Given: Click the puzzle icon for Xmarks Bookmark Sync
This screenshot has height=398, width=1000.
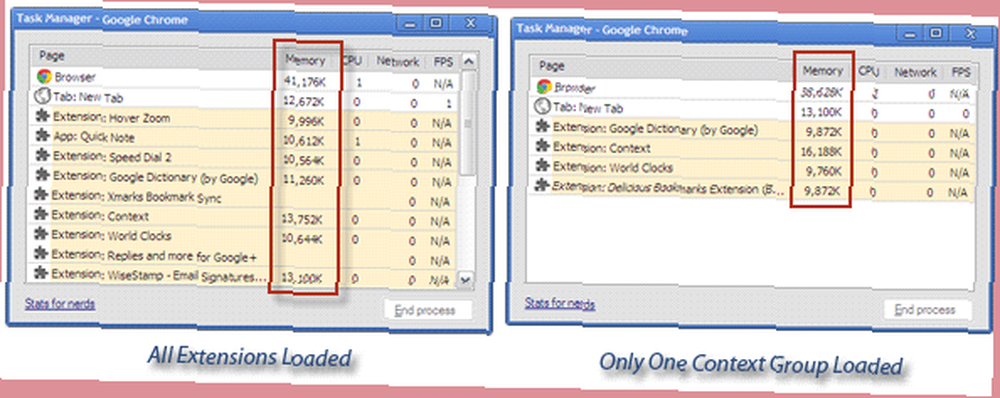Looking at the screenshot, I should pyautogui.click(x=41, y=195).
